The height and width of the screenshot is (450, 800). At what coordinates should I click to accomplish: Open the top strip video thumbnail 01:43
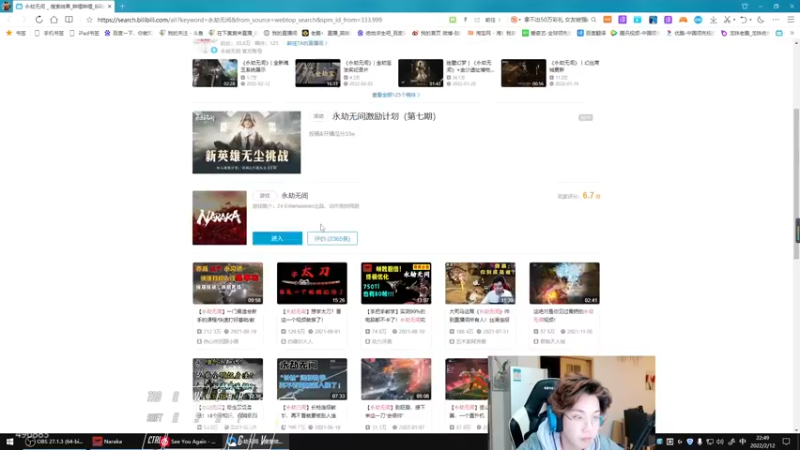pyautogui.click(x=420, y=73)
